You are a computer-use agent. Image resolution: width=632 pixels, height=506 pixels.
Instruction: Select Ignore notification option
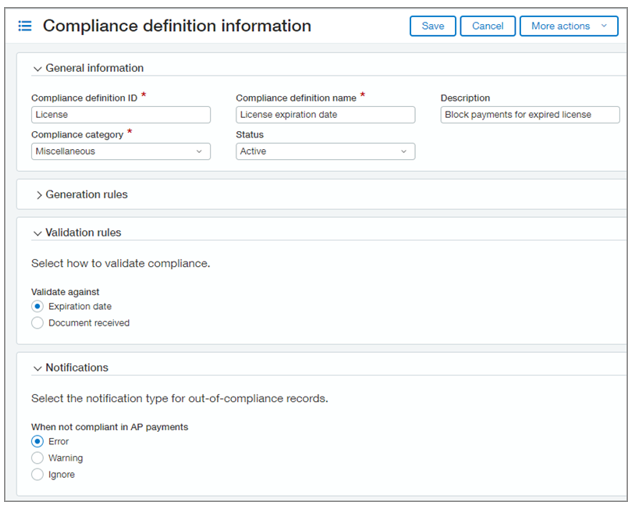pyautogui.click(x=38, y=475)
